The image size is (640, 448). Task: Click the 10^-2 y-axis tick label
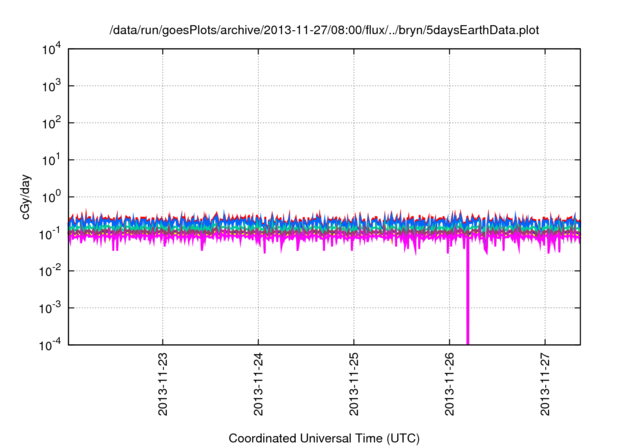click(x=50, y=271)
